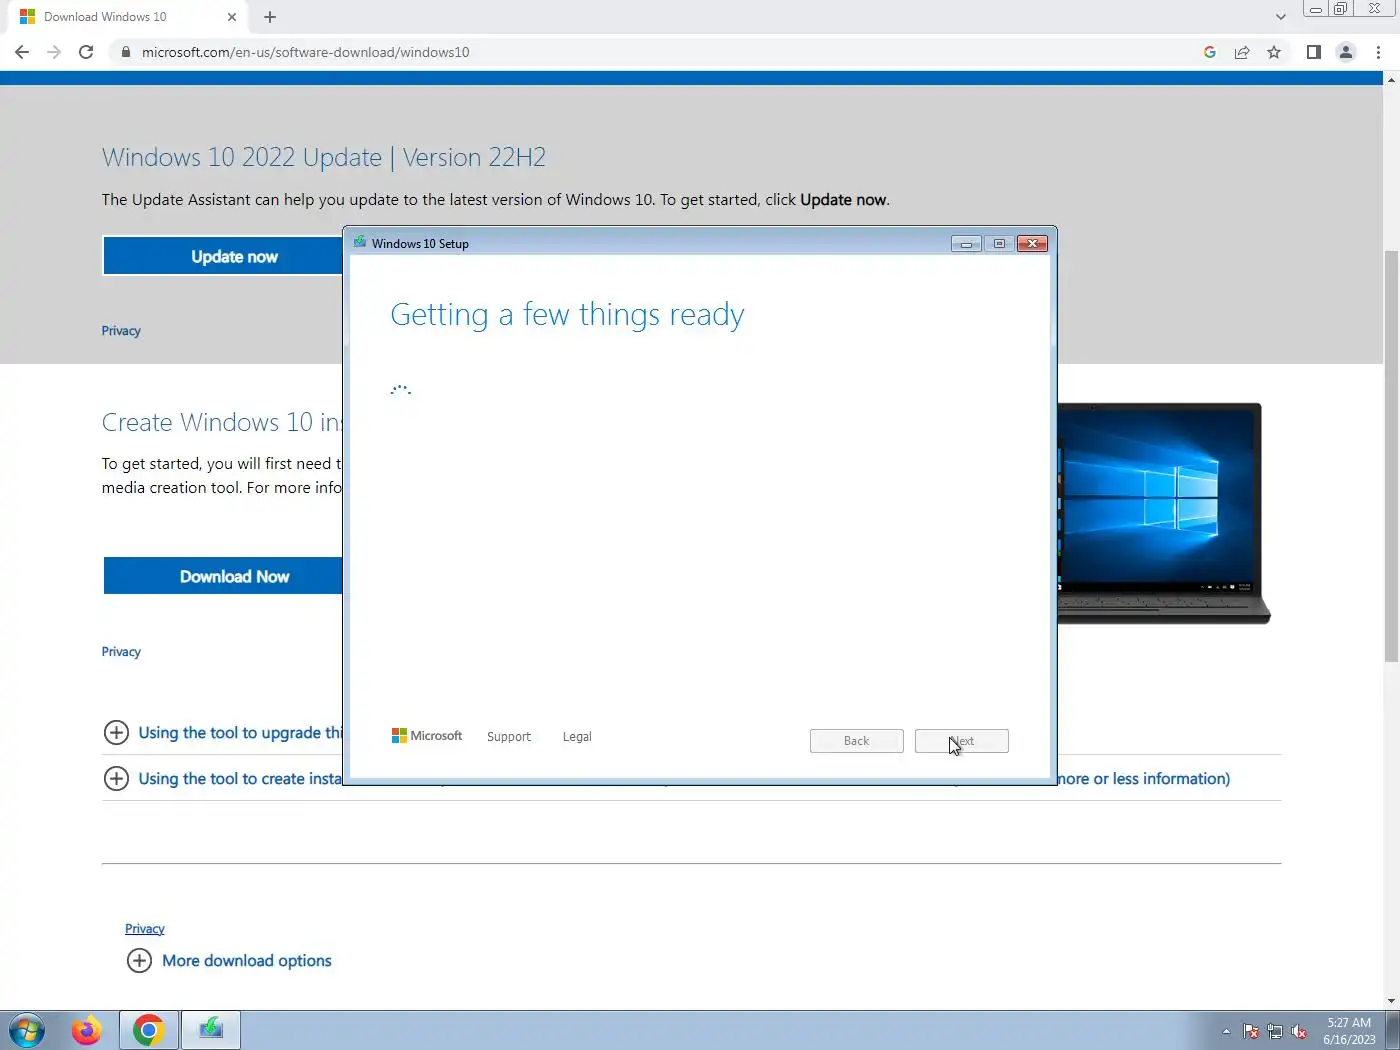Open Firefox from the taskbar
Image resolution: width=1400 pixels, height=1050 pixels.
pos(87,1030)
